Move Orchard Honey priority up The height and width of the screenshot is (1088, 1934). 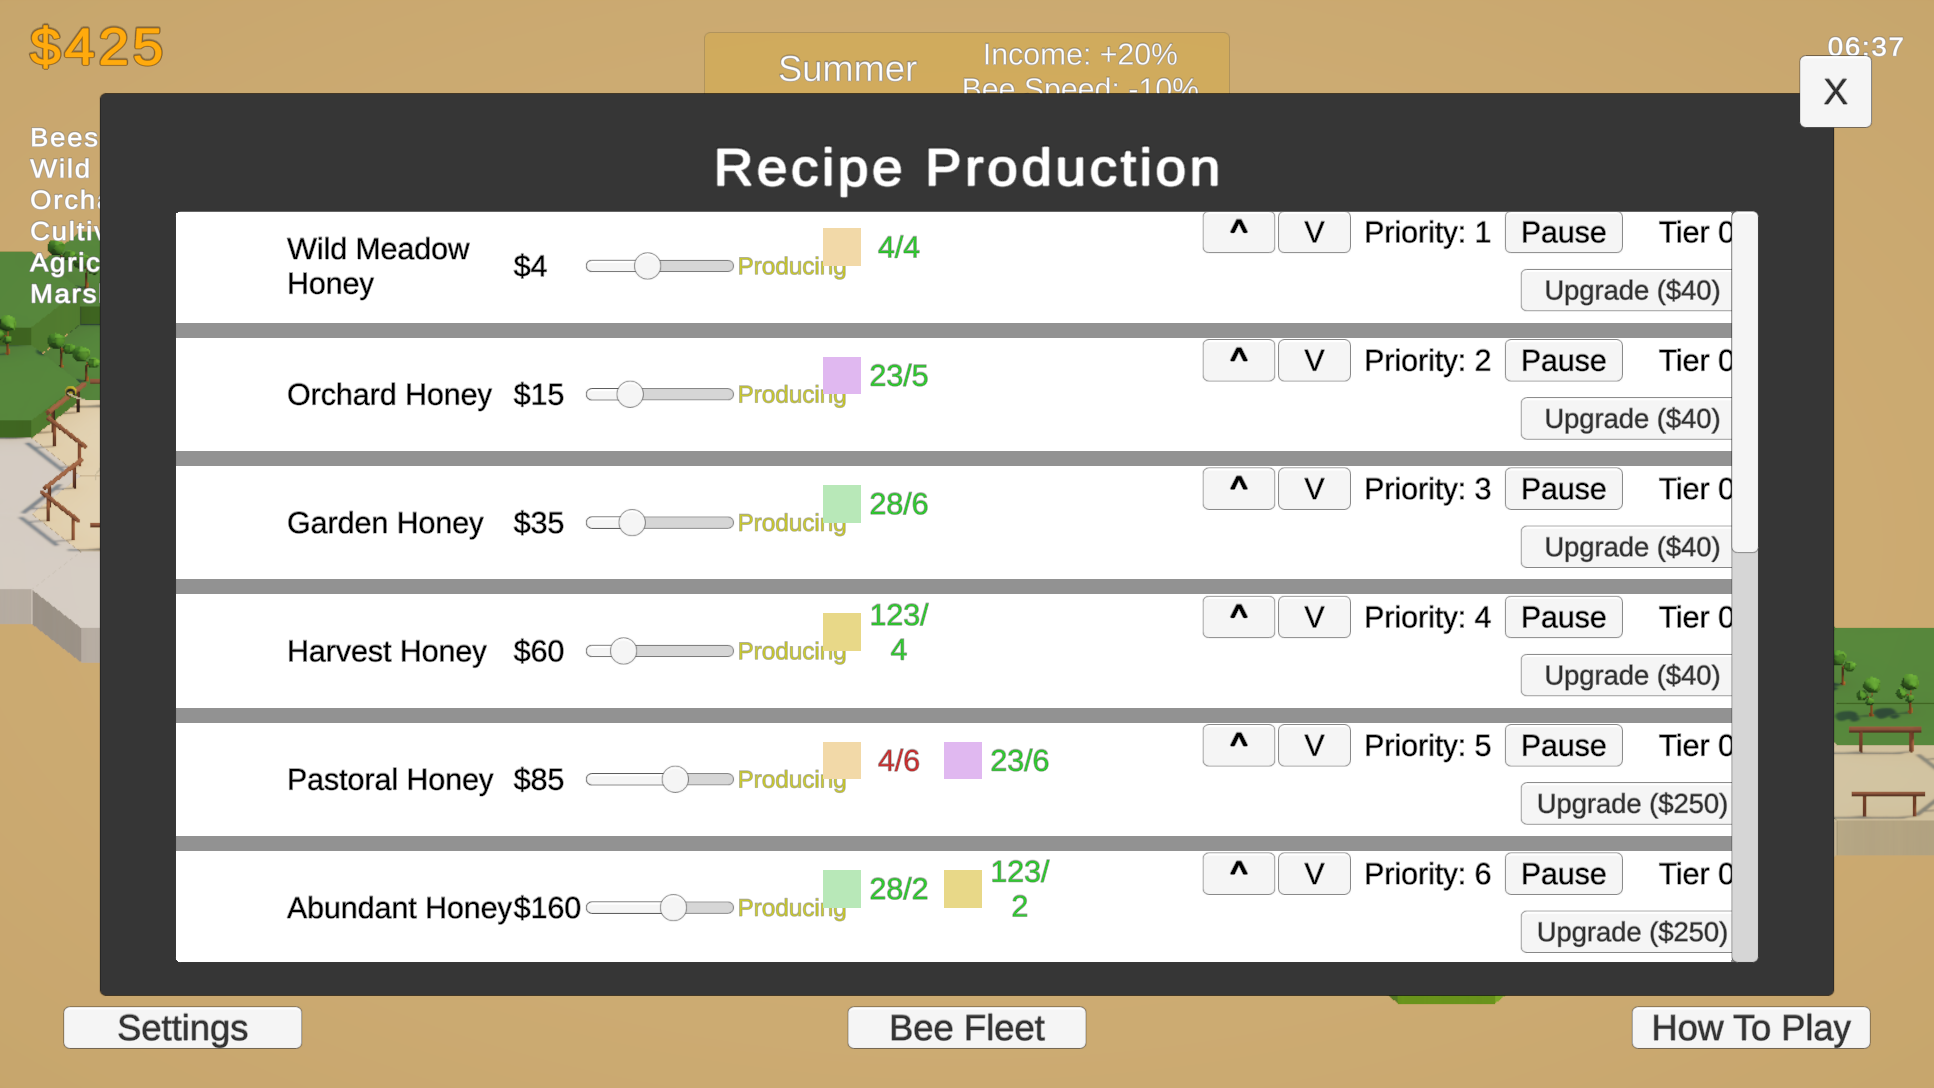coord(1238,360)
